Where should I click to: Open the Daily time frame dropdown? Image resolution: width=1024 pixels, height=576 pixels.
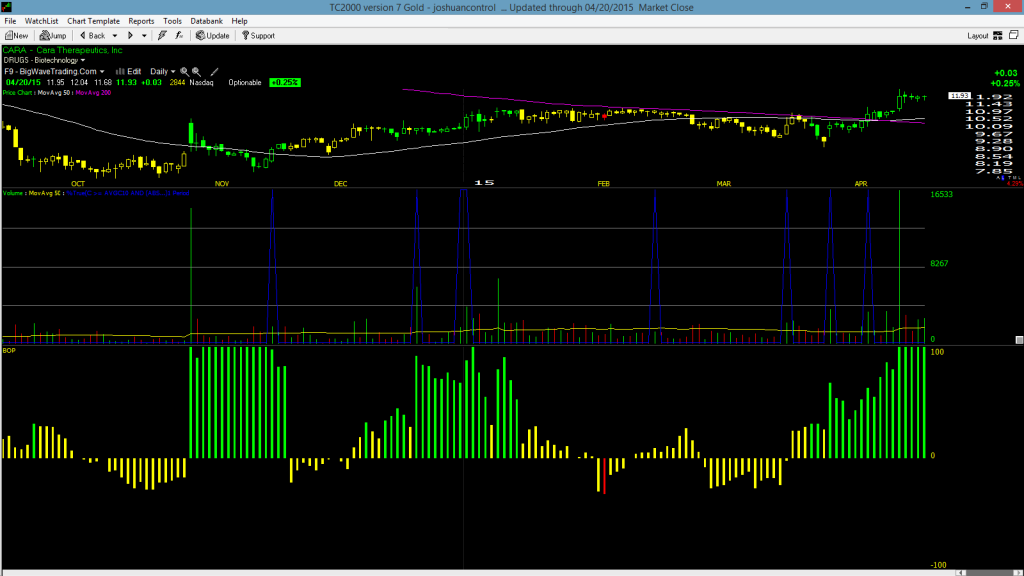click(162, 72)
